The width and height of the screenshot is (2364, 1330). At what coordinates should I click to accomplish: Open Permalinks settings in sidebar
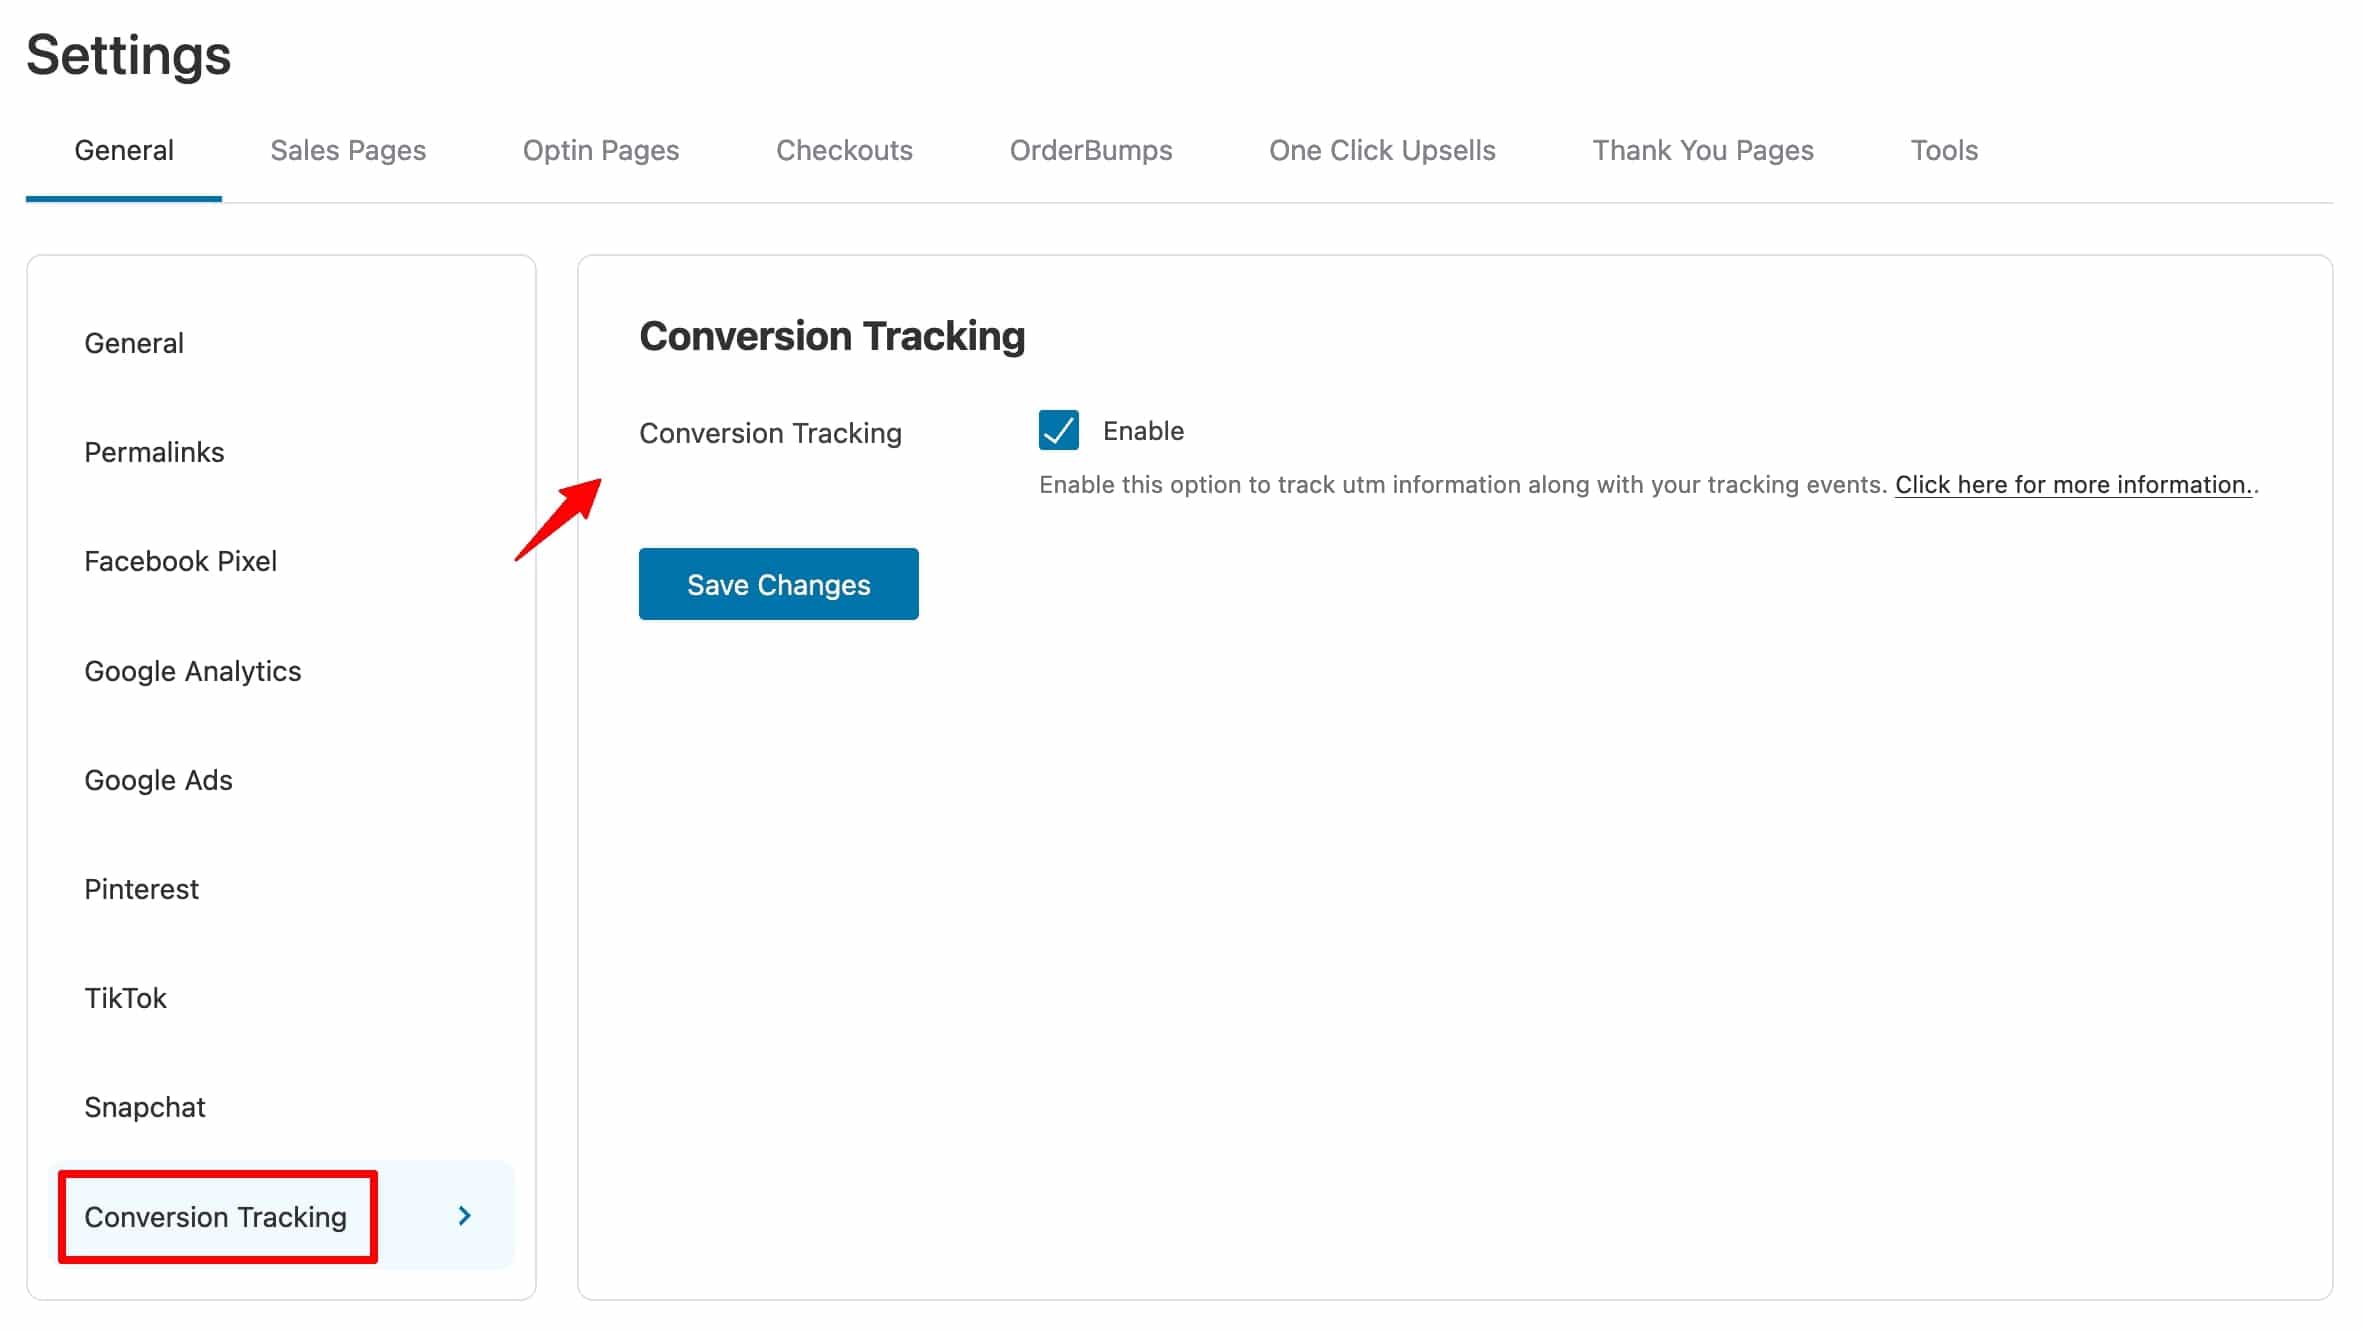click(x=154, y=452)
